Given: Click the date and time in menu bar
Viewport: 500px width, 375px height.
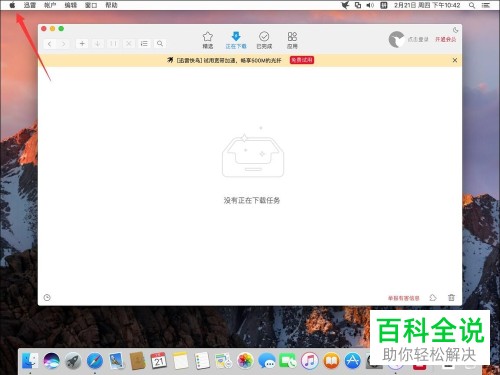Looking at the screenshot, I should pyautogui.click(x=427, y=5).
